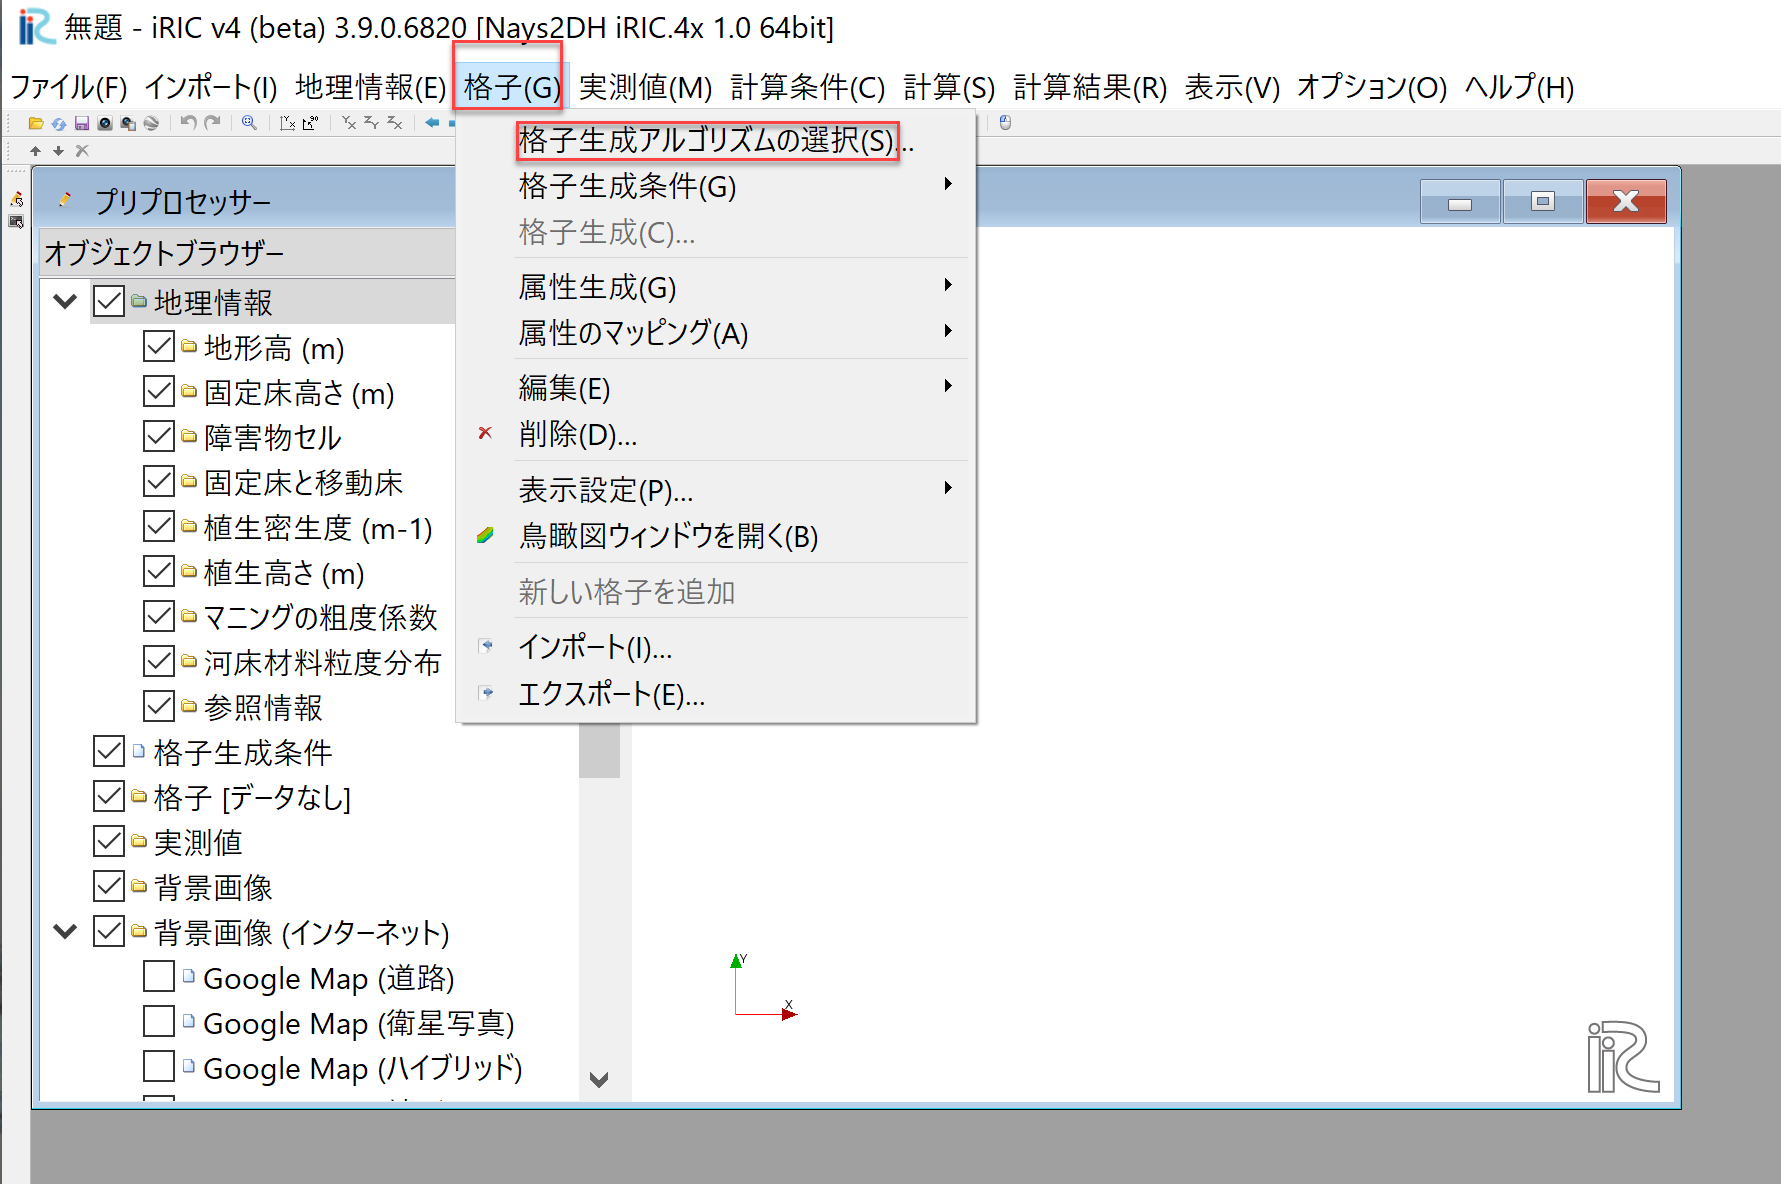Click the camera snapshot toolbar icon

pos(105,123)
